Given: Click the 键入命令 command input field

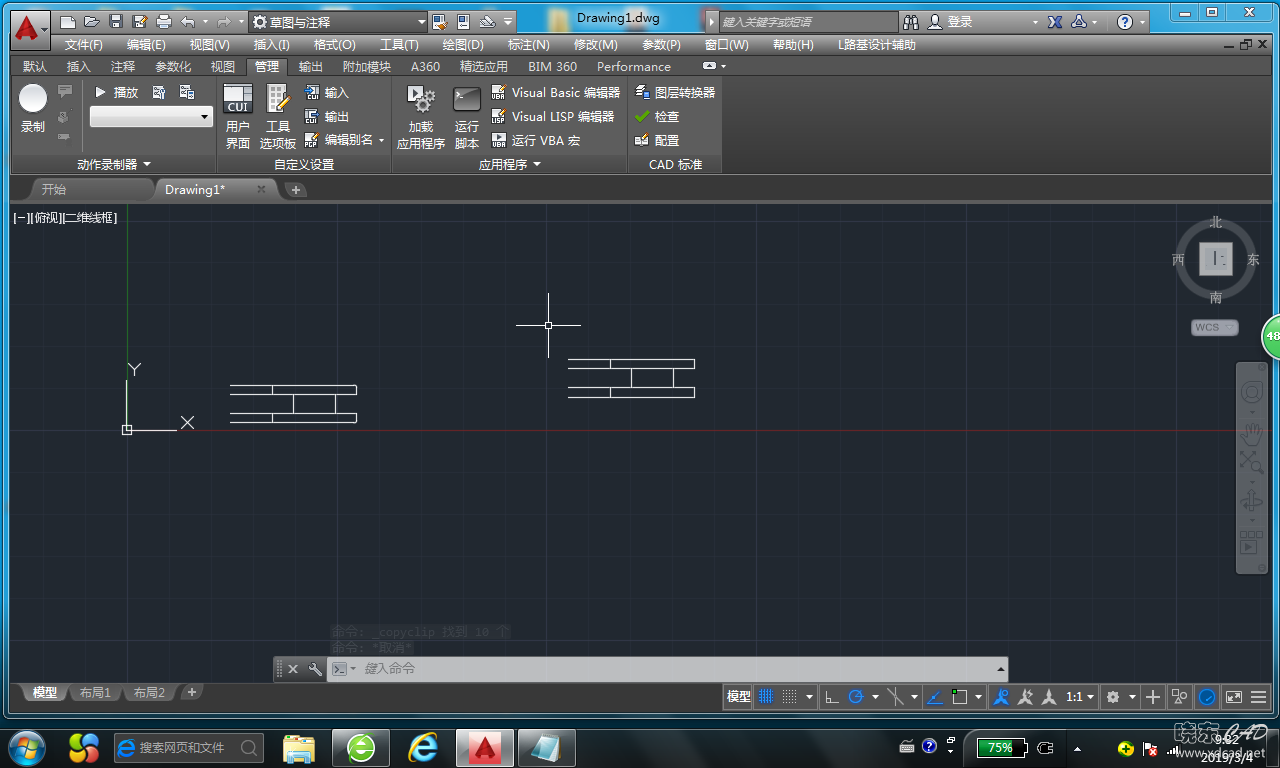Looking at the screenshot, I should point(680,669).
